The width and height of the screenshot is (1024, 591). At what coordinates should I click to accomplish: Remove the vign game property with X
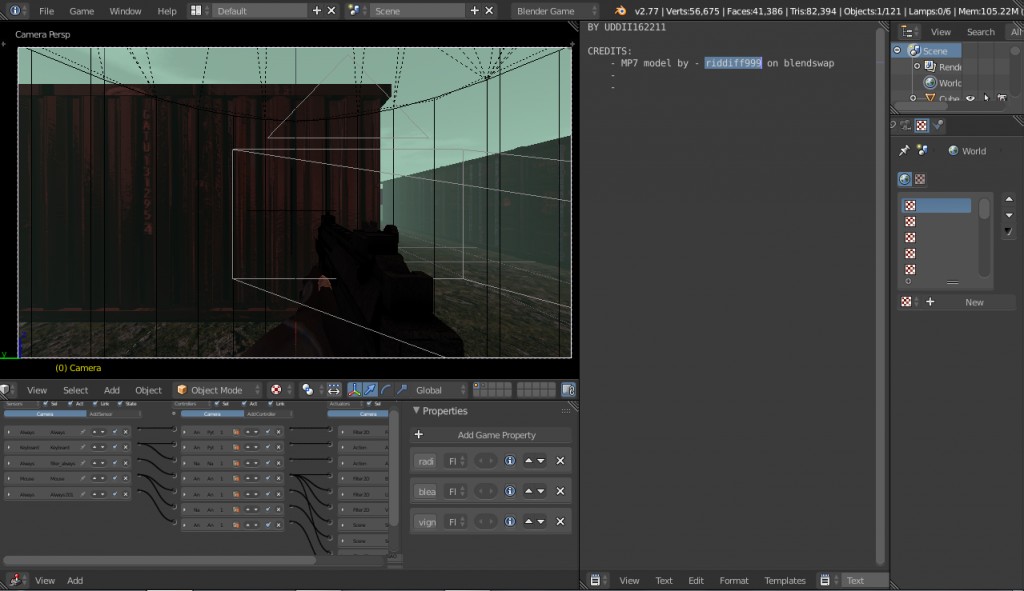point(560,521)
